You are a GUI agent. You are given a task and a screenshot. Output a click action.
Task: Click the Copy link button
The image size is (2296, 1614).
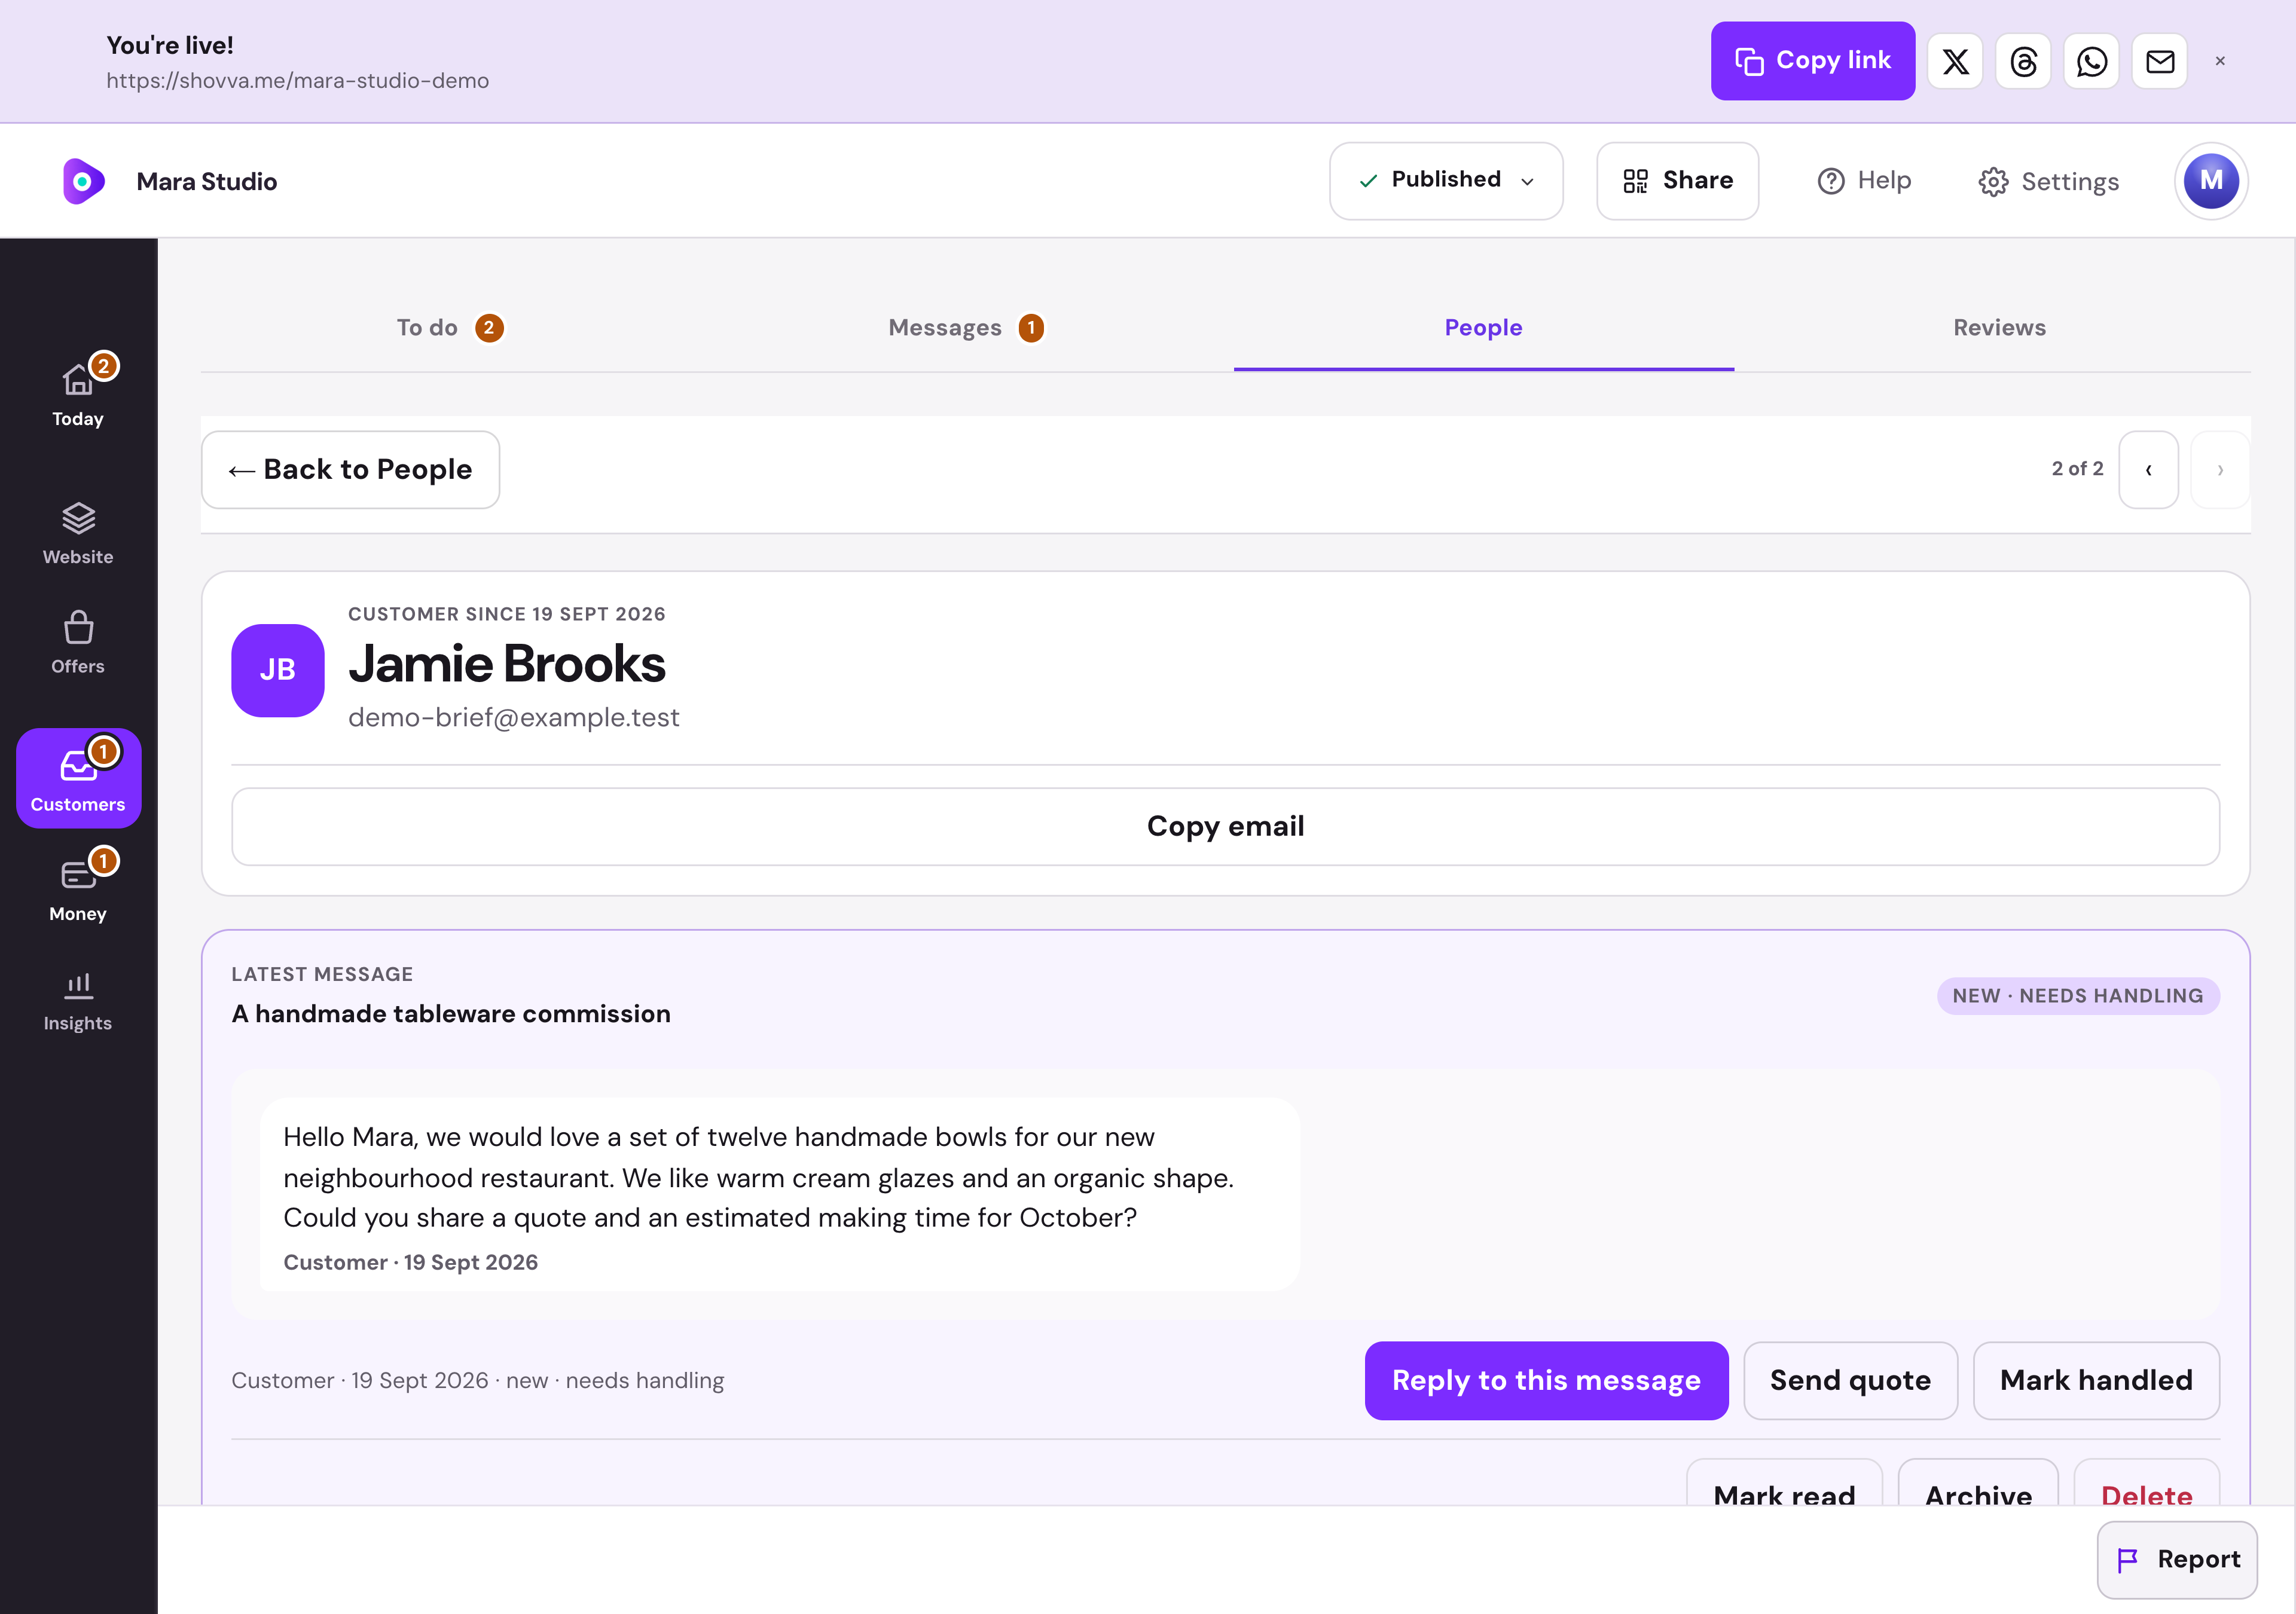(1812, 61)
